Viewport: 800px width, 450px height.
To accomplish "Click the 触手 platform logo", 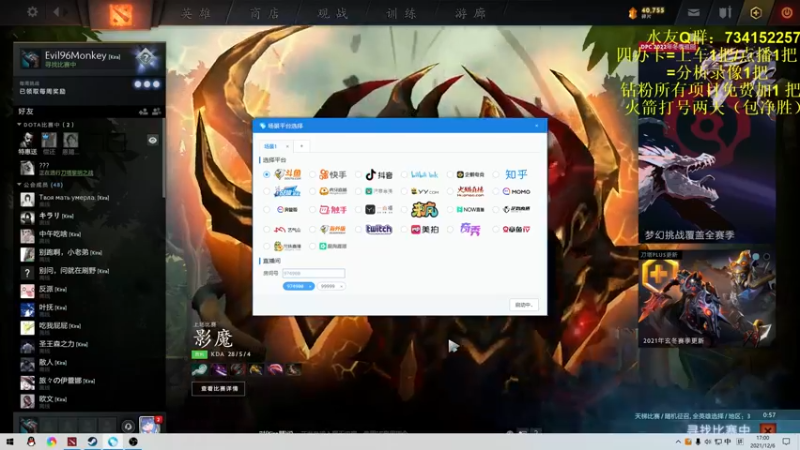I will (x=333, y=209).
